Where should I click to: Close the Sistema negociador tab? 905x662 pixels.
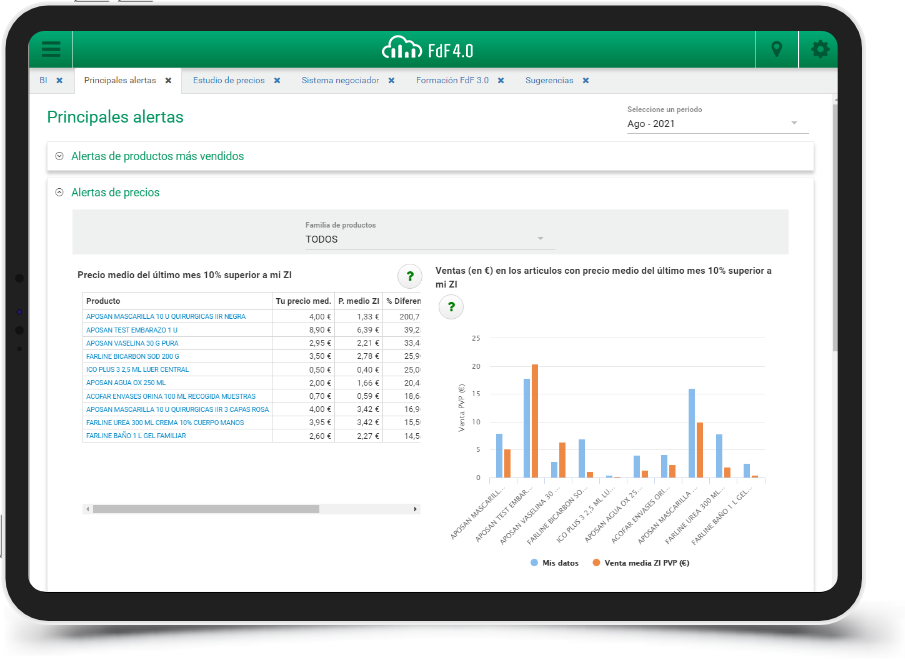[391, 81]
